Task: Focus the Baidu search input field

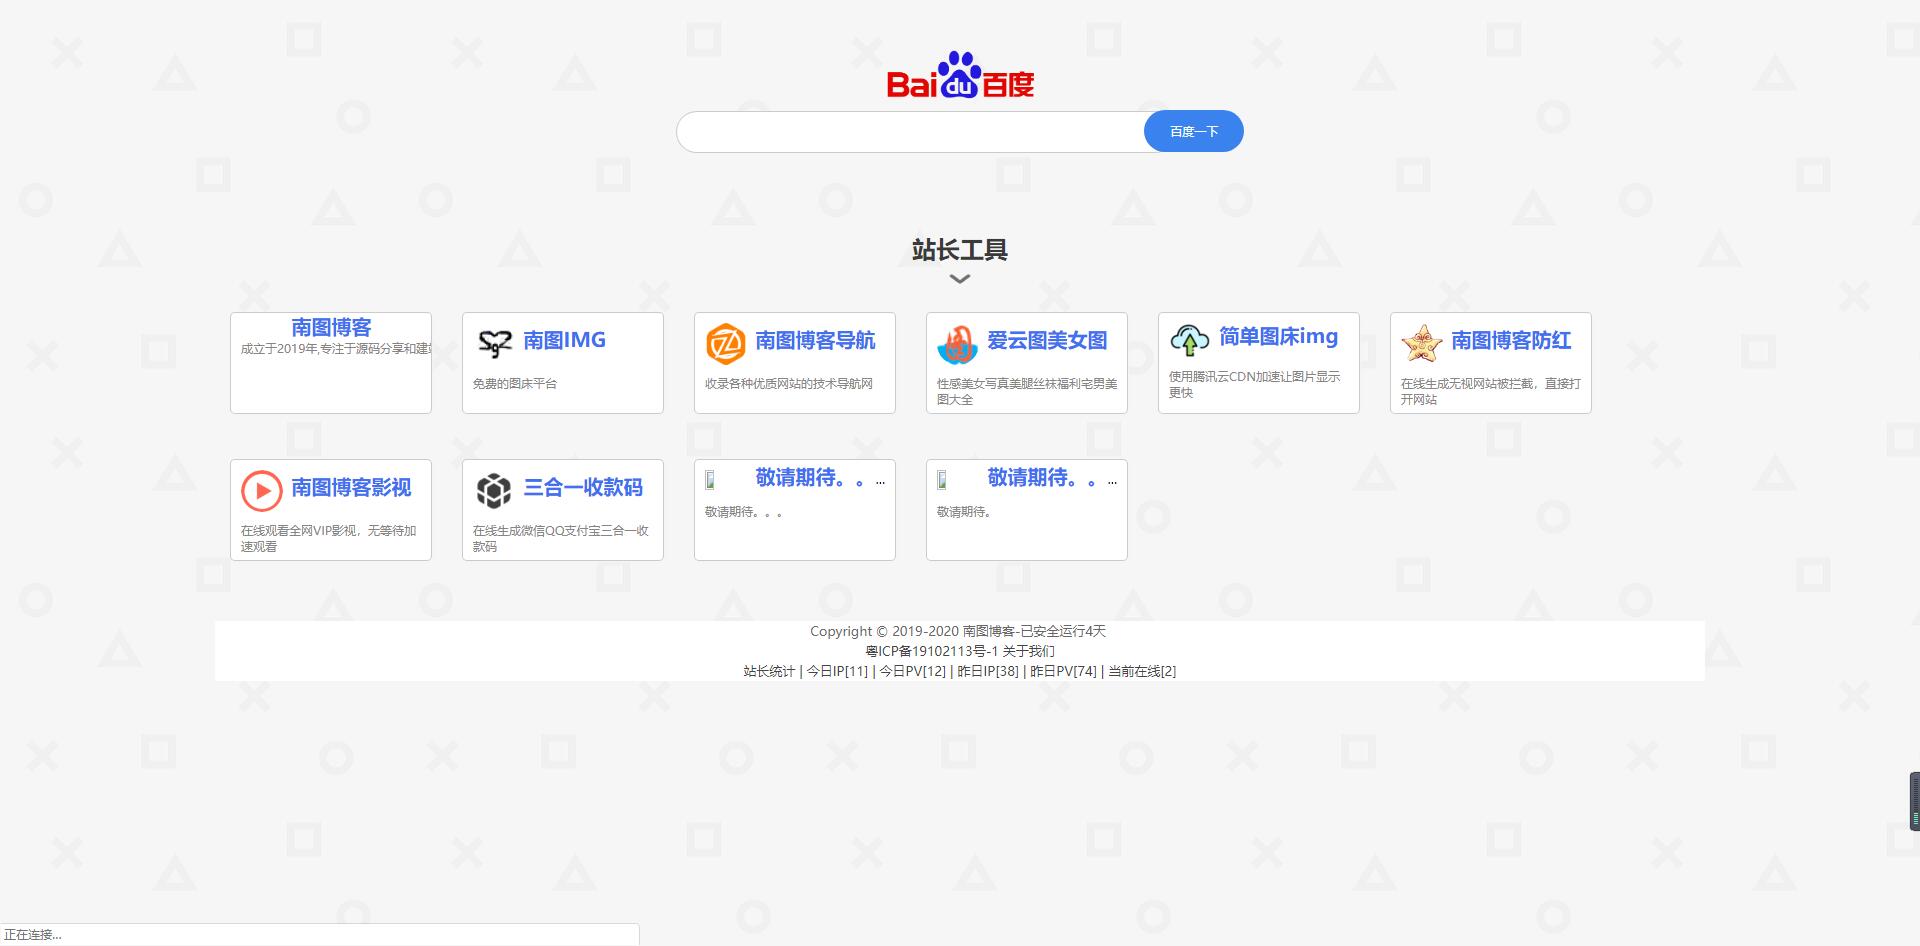Action: [x=910, y=132]
